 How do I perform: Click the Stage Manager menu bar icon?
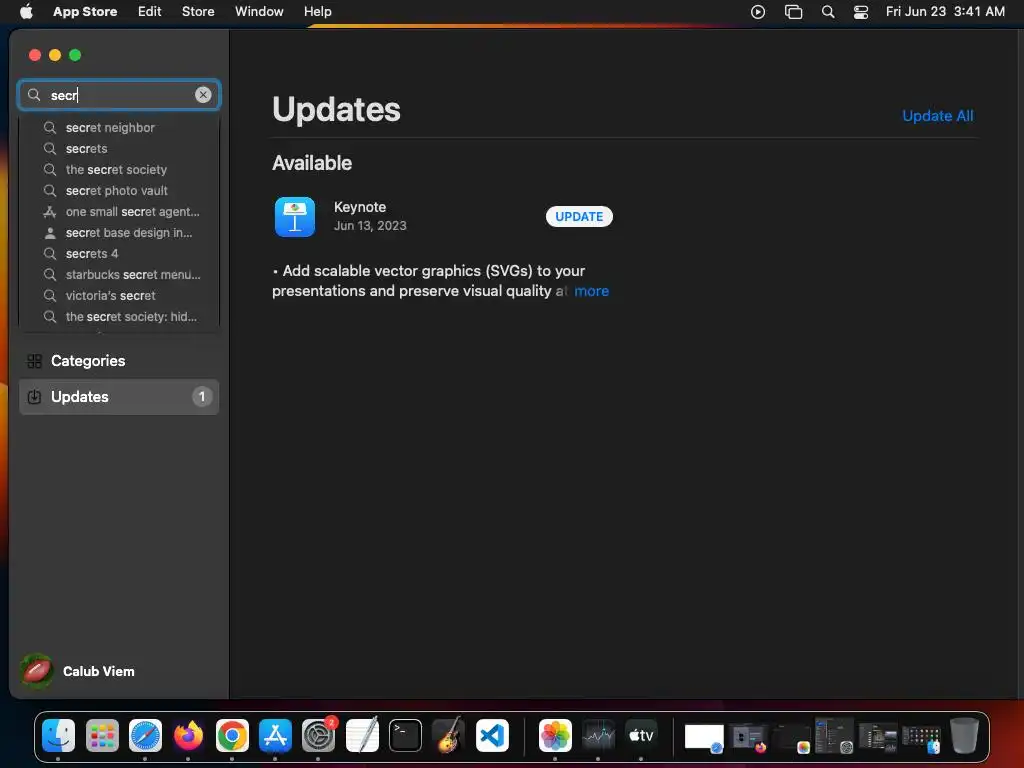point(793,11)
